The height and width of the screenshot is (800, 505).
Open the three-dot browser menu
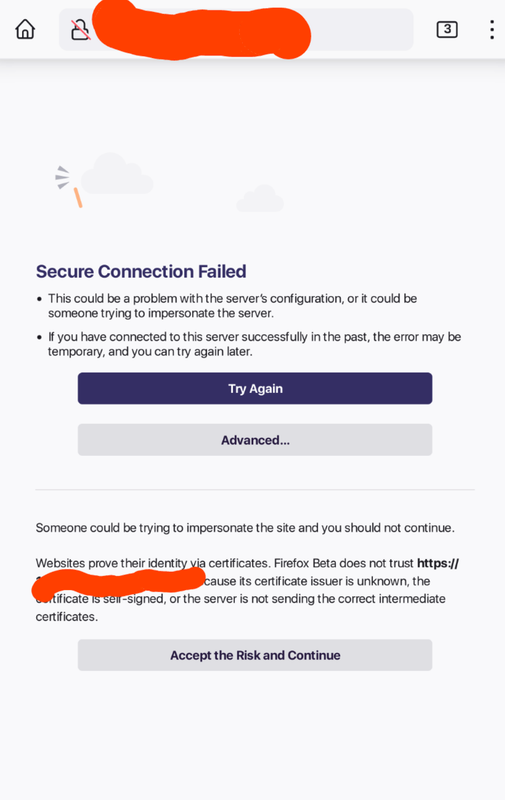(491, 30)
